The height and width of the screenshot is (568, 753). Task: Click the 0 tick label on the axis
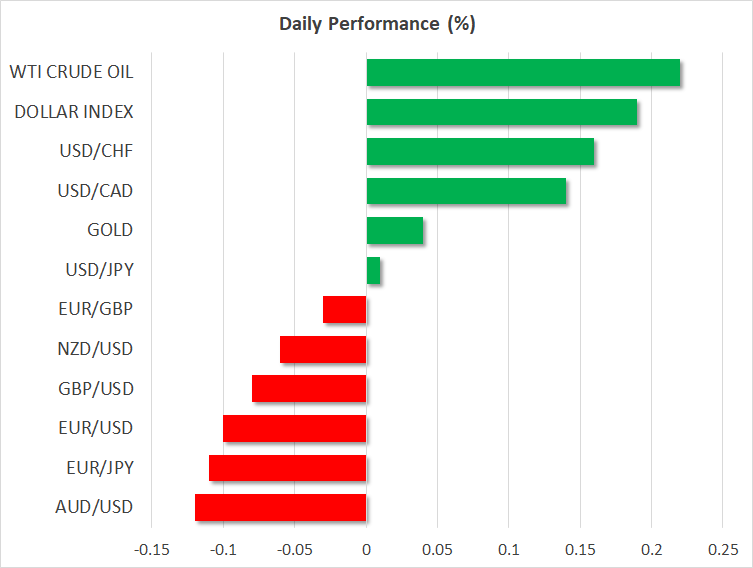pyautogui.click(x=366, y=548)
